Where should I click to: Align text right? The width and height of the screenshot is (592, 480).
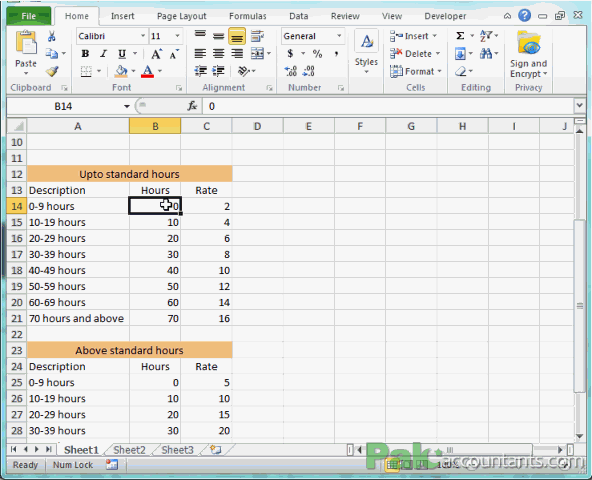click(237, 54)
